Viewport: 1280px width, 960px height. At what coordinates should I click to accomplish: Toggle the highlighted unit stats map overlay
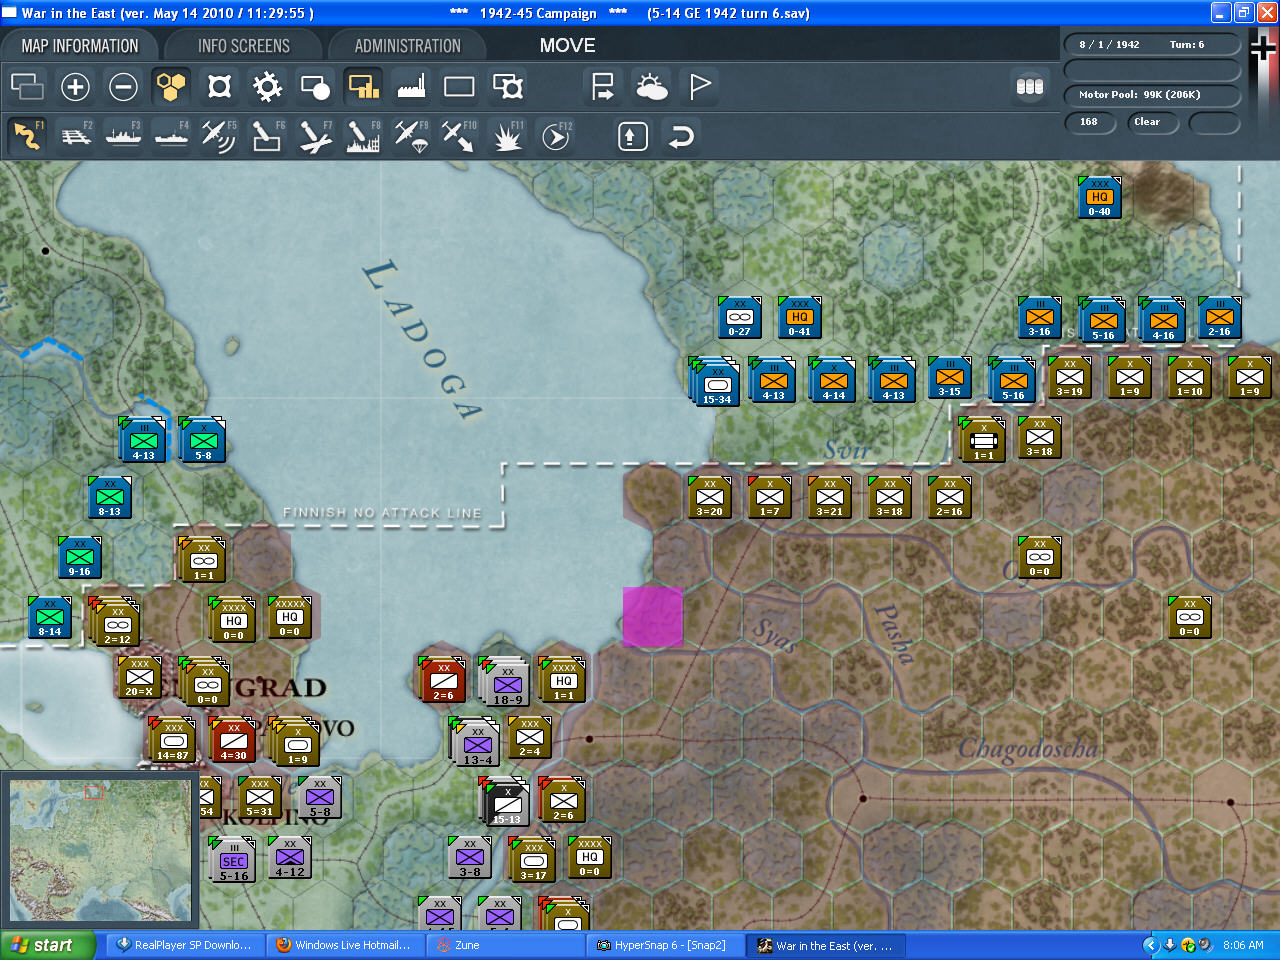click(x=363, y=87)
